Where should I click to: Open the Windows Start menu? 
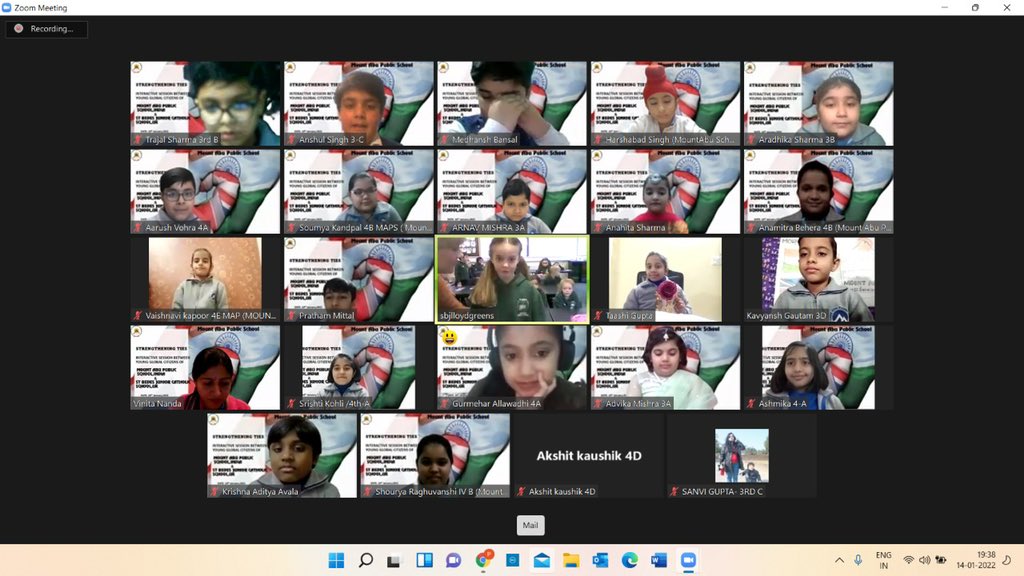(336, 560)
